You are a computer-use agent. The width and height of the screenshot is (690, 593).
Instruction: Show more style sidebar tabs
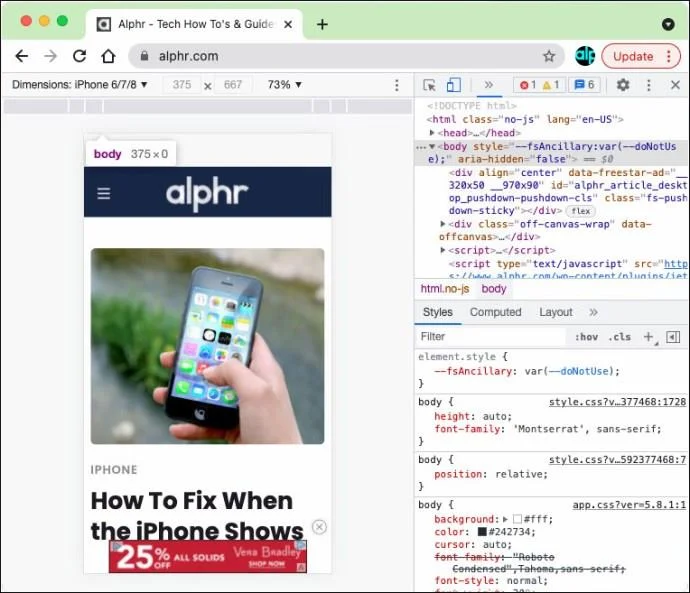pos(593,312)
